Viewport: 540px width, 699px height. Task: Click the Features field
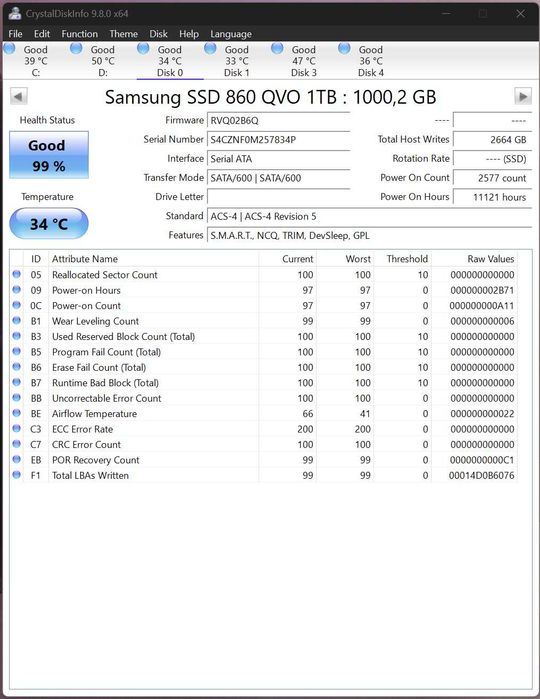pos(370,235)
